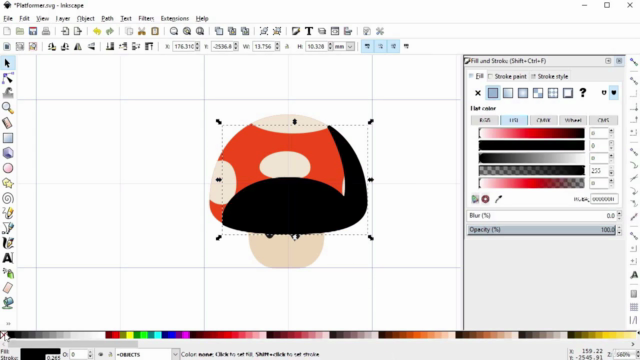The image size is (640, 360).
Task: Select the Rectangle tool
Action: [7, 138]
